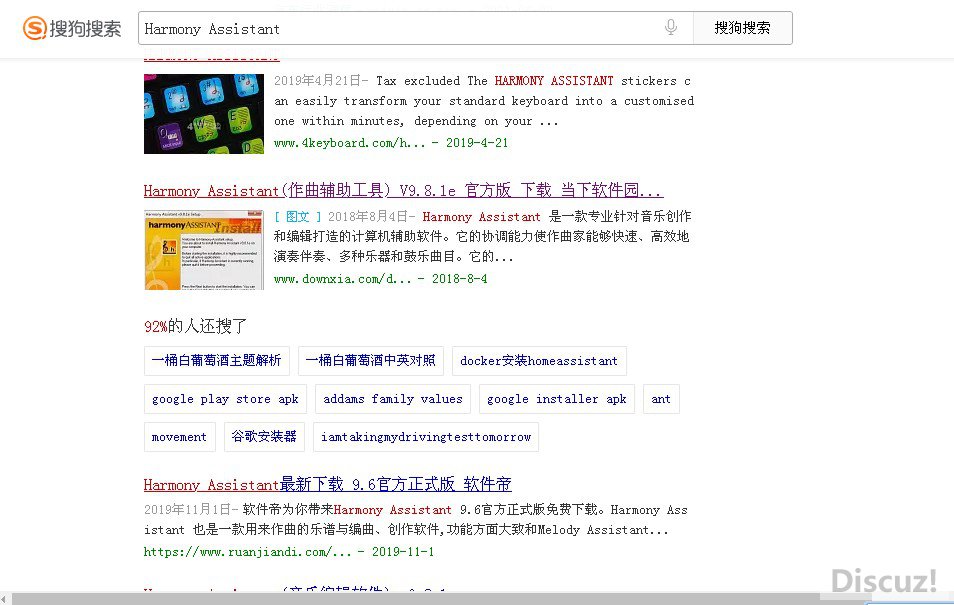
Task: Click the 2018年8月4日 snippet date
Action: (x=368, y=217)
